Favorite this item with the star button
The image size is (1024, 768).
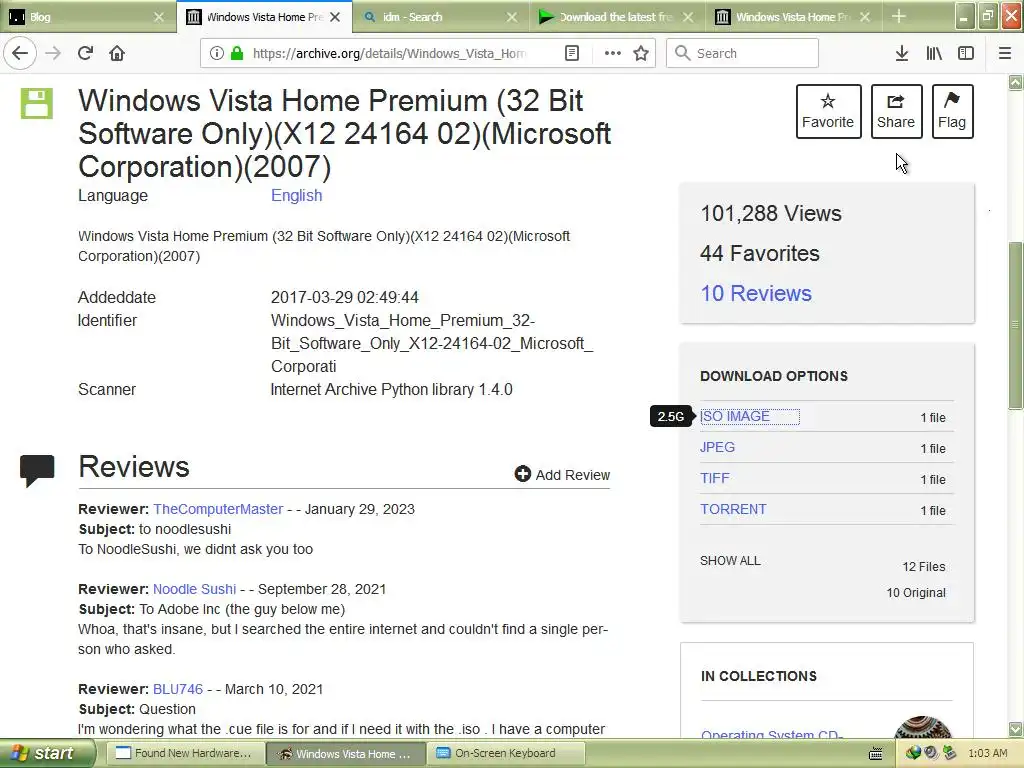click(x=828, y=111)
